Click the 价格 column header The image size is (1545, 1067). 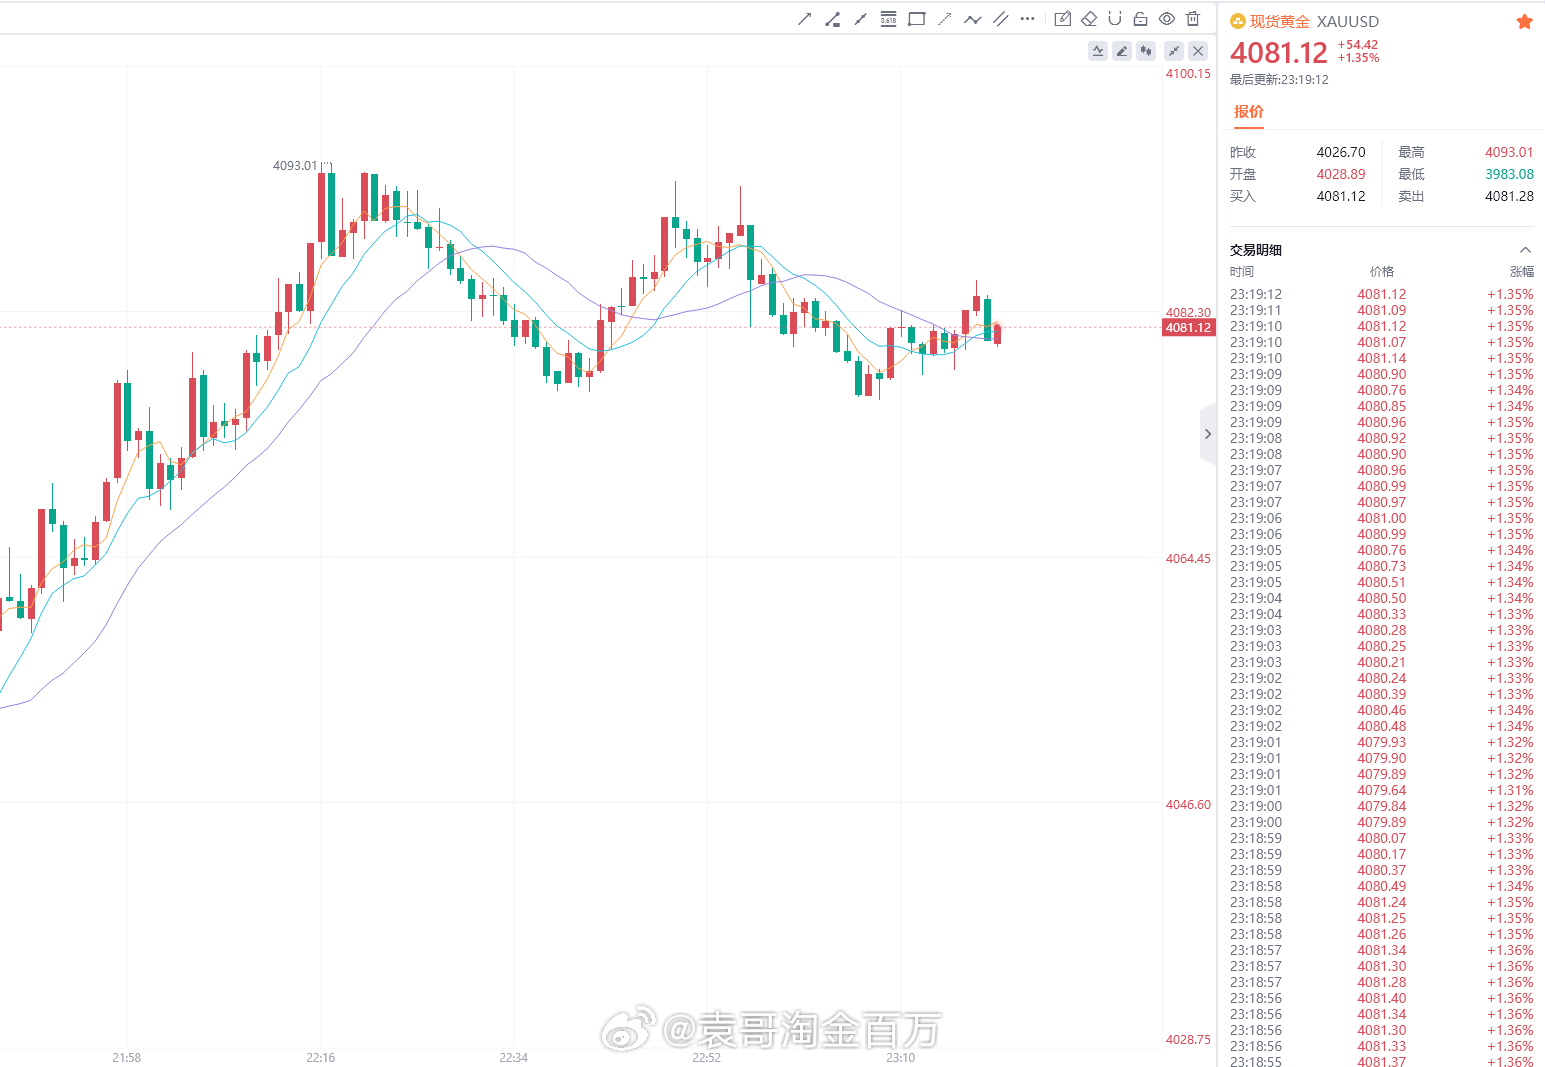point(1382,272)
